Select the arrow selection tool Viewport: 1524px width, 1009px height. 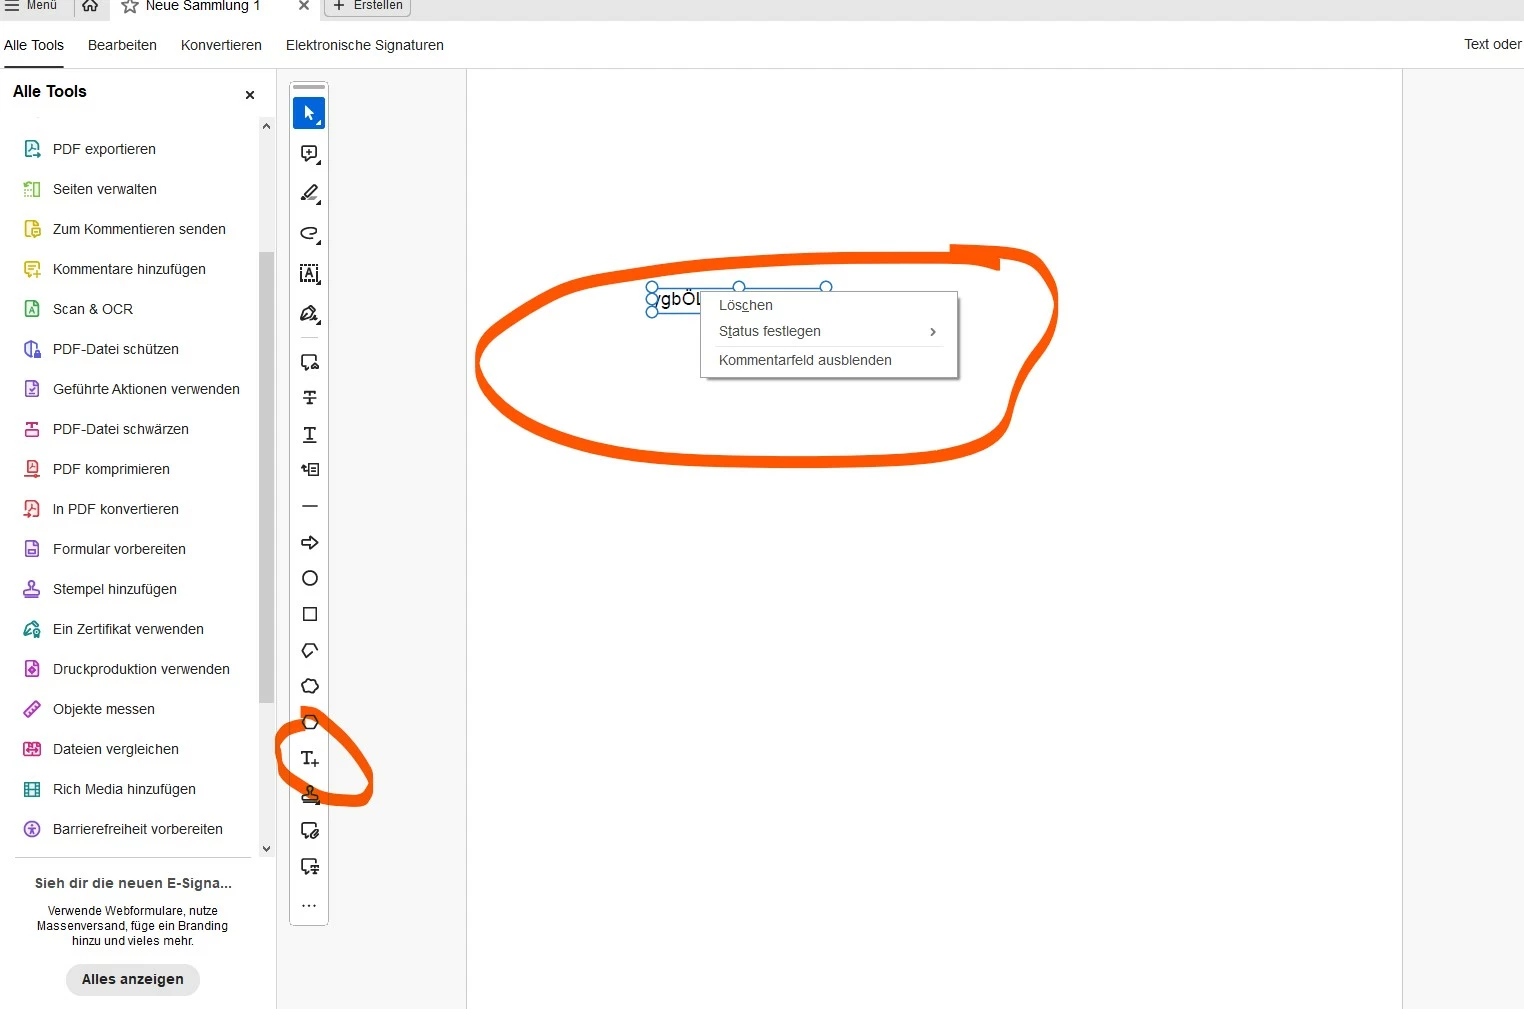309,113
